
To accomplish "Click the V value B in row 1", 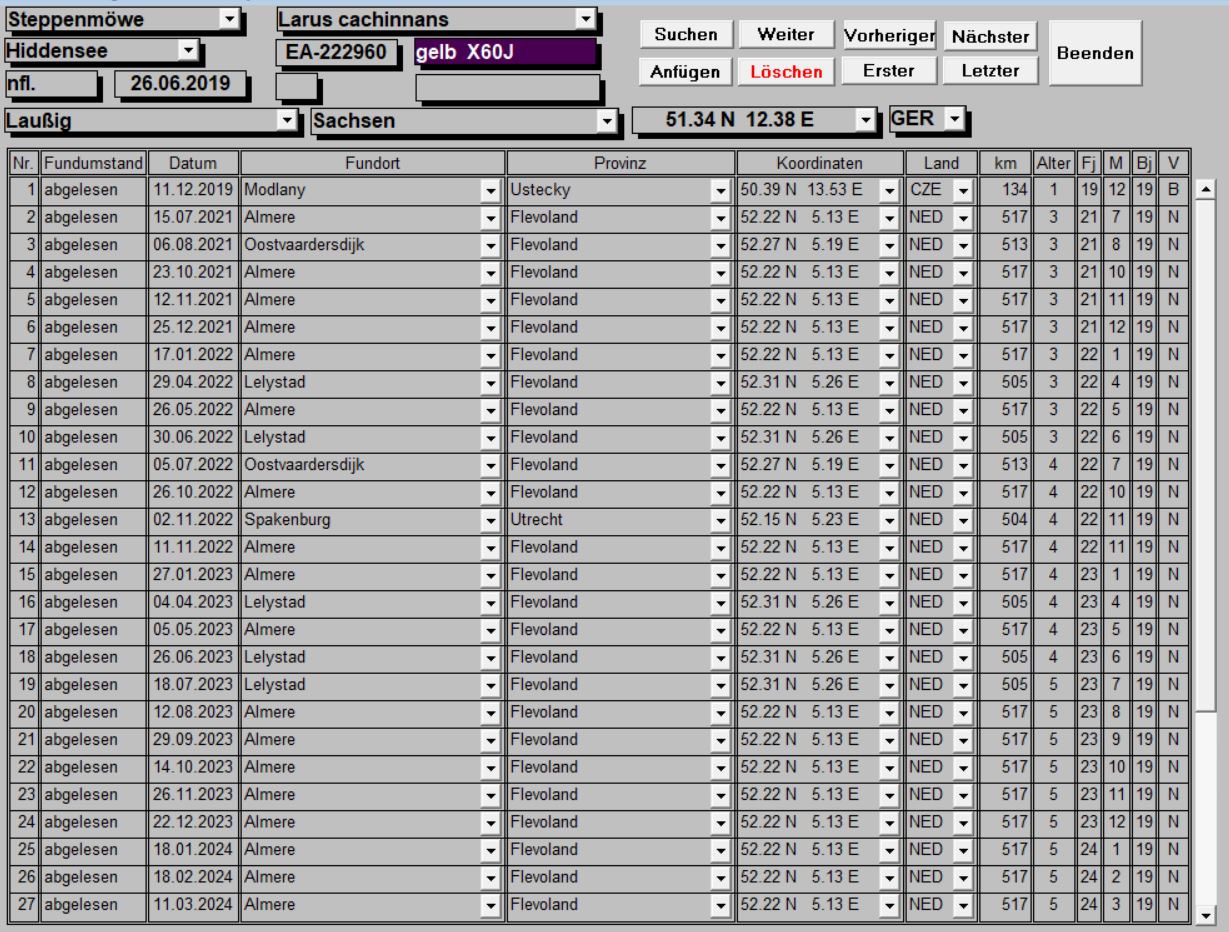I will (1174, 190).
